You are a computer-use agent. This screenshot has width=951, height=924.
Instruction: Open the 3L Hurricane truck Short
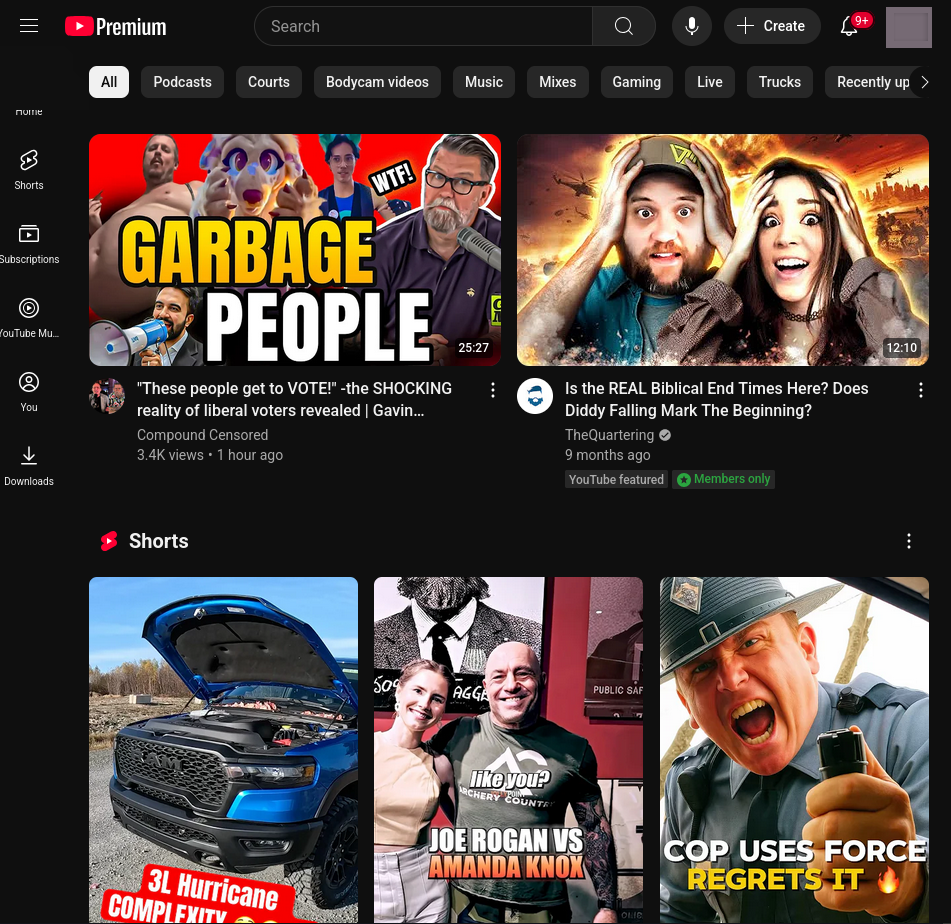223,750
